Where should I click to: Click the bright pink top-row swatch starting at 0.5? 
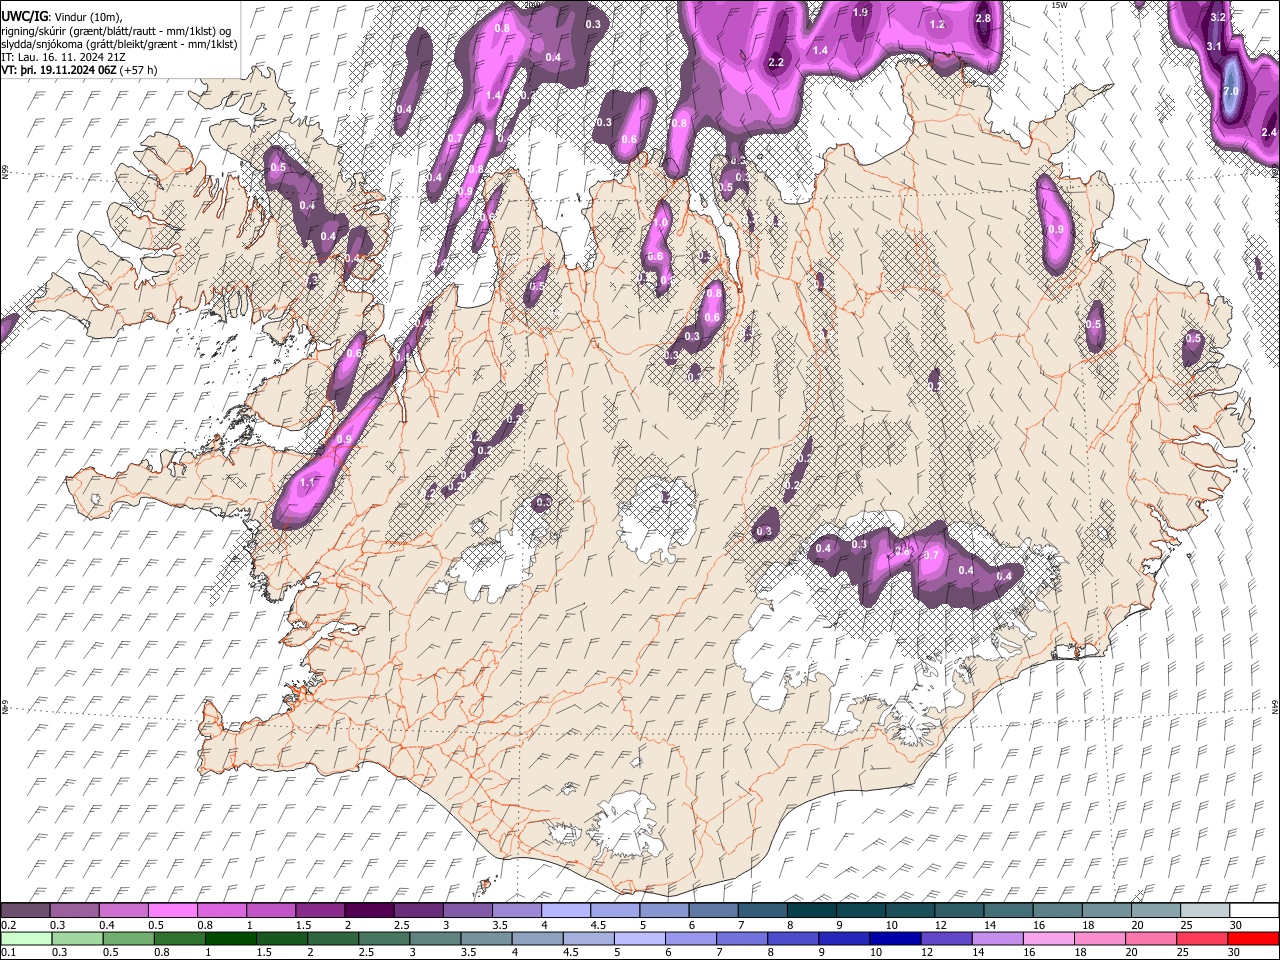tap(172, 911)
